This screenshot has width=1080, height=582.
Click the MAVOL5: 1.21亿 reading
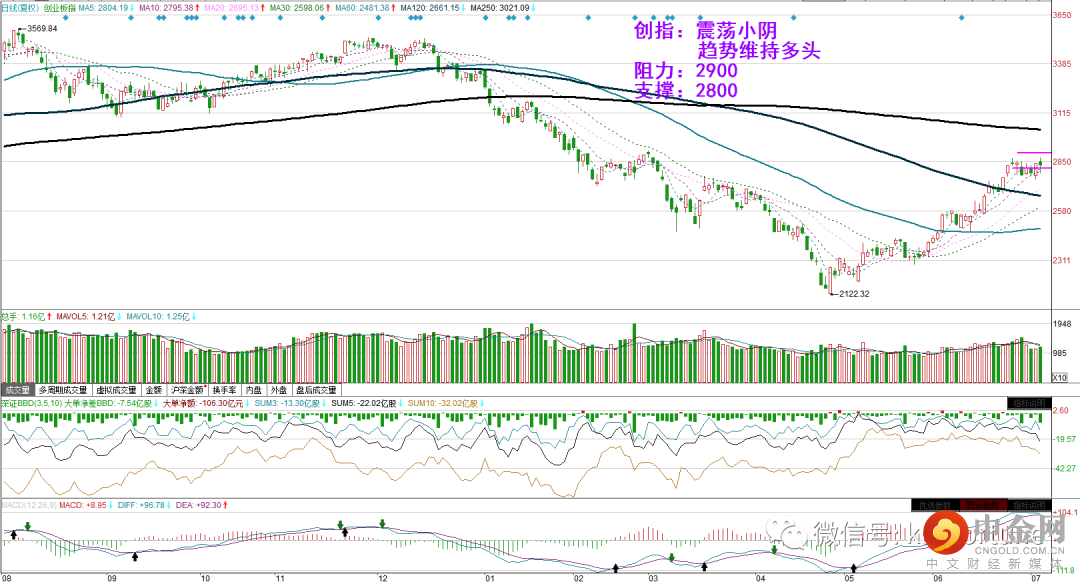coord(86,317)
